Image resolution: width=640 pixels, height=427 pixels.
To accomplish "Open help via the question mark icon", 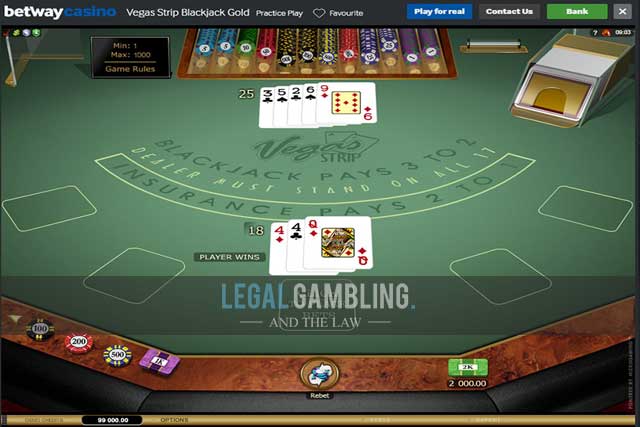I will click(595, 33).
